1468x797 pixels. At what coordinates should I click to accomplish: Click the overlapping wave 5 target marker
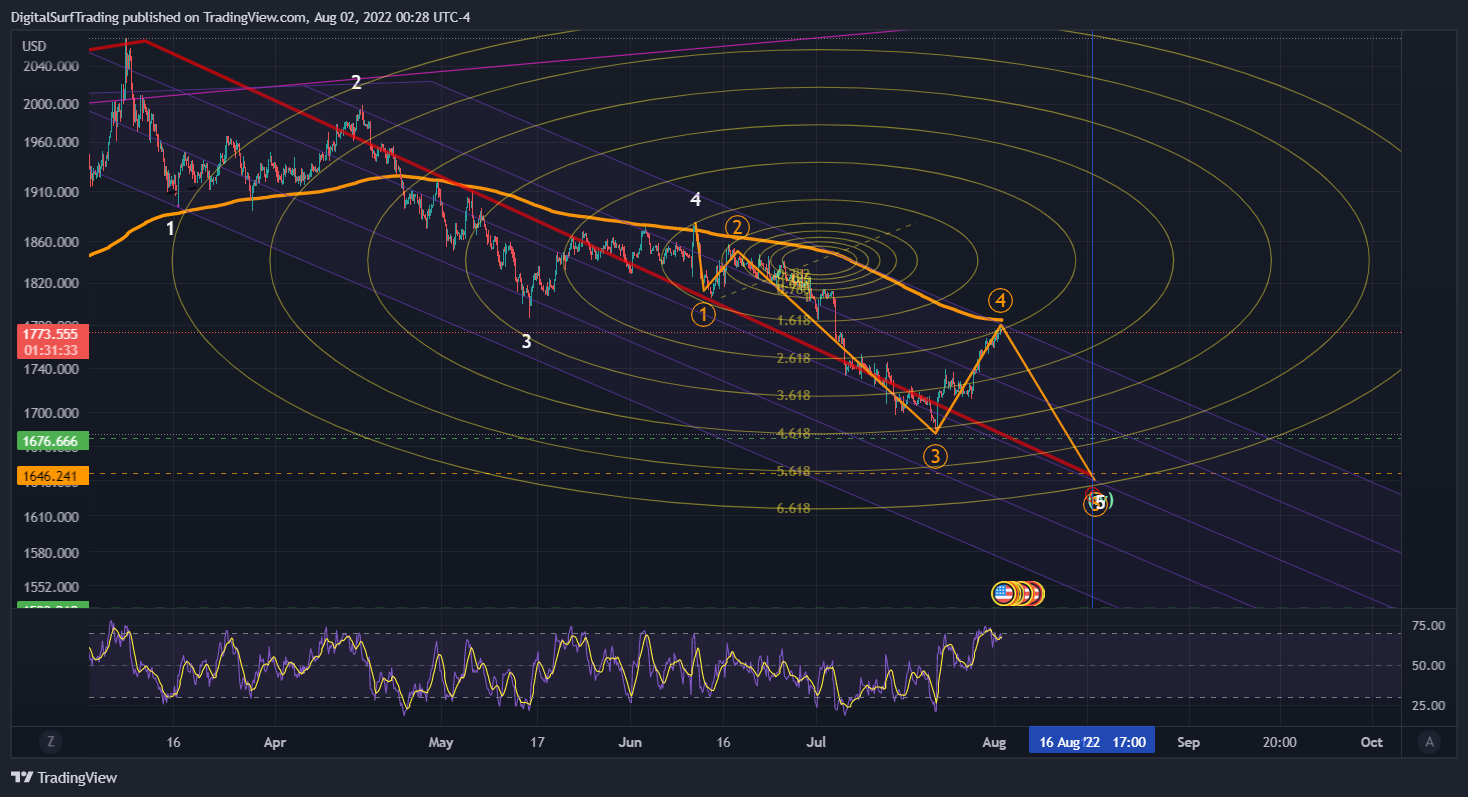click(x=1098, y=503)
